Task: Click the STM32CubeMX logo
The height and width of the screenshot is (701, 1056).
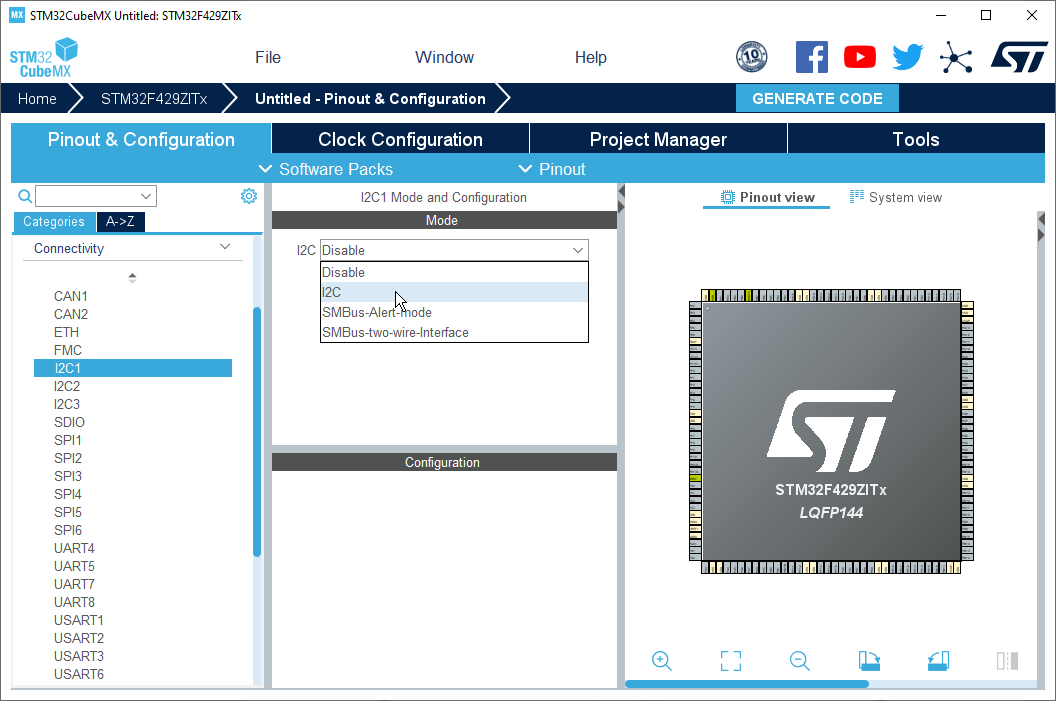Action: coord(43,58)
